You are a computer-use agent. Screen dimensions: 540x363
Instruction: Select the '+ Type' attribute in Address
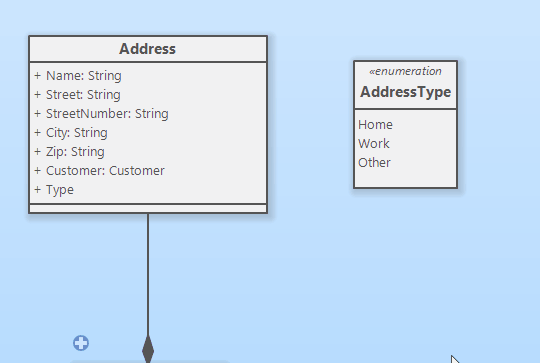point(54,190)
